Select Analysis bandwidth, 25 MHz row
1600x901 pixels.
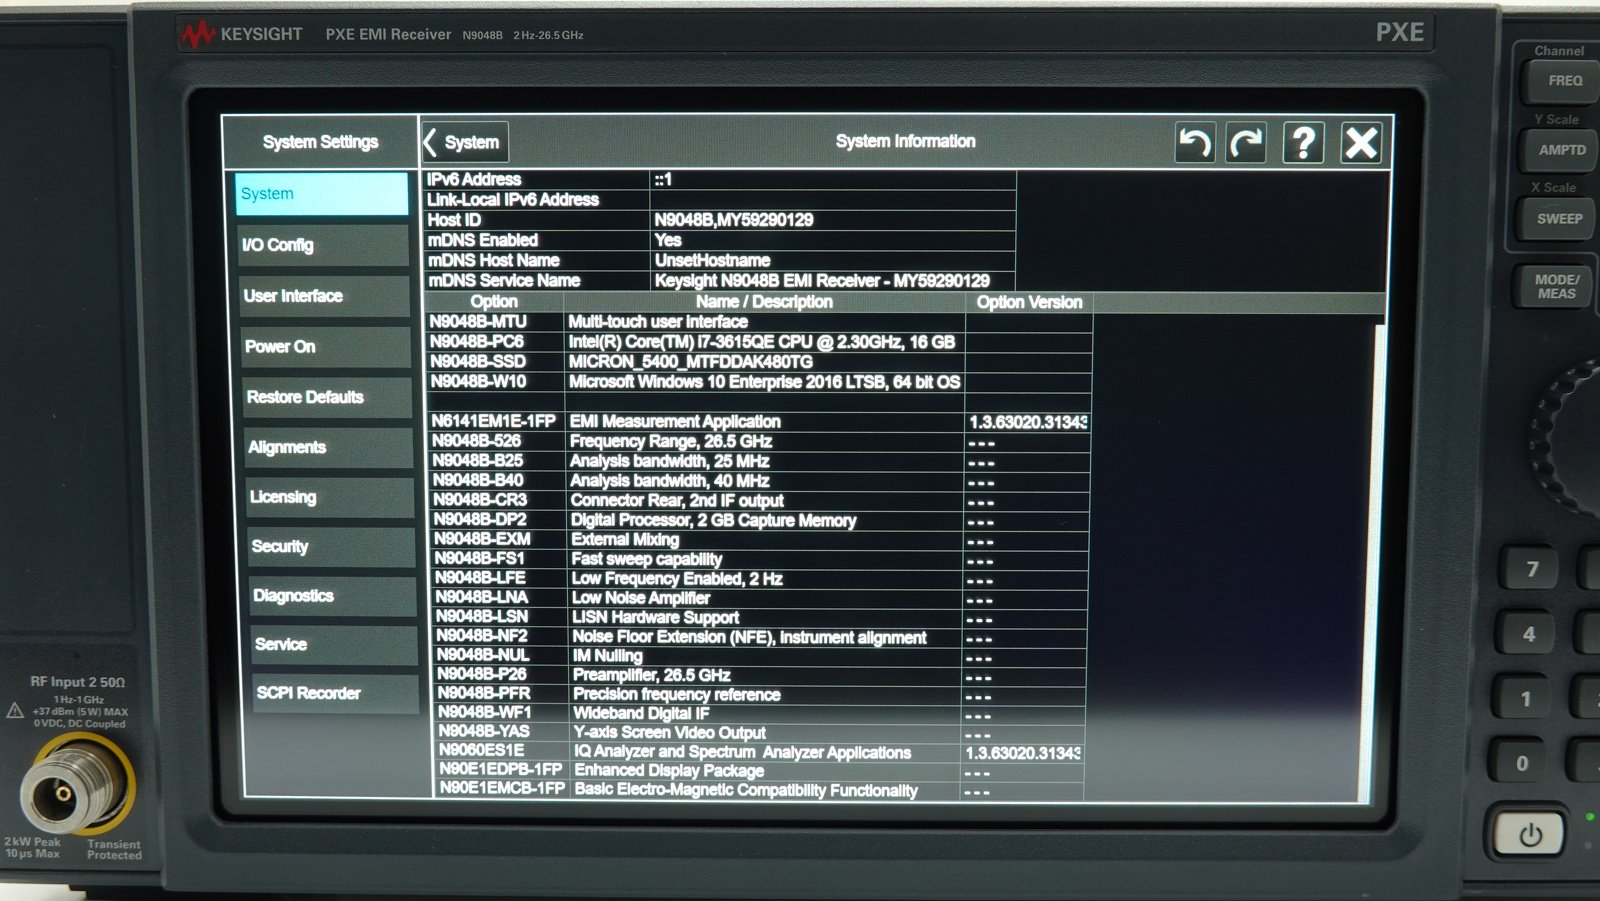[x=759, y=461]
